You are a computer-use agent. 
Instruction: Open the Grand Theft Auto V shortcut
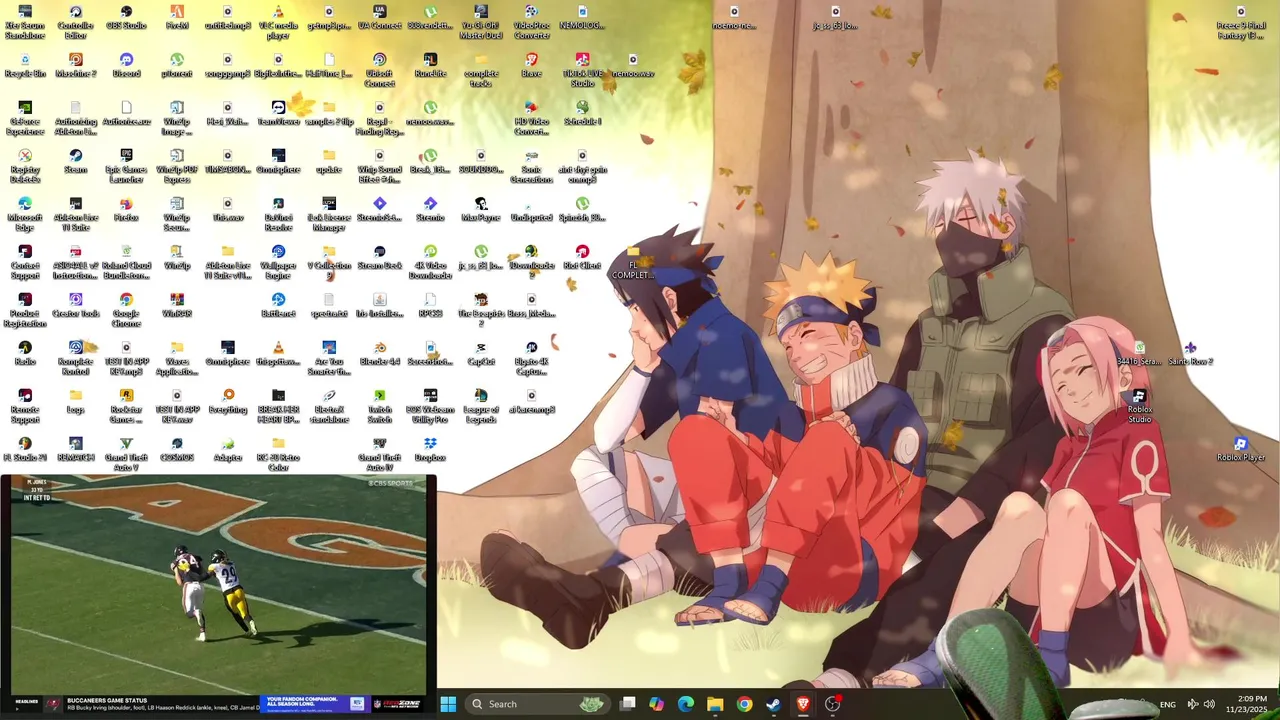(x=126, y=454)
